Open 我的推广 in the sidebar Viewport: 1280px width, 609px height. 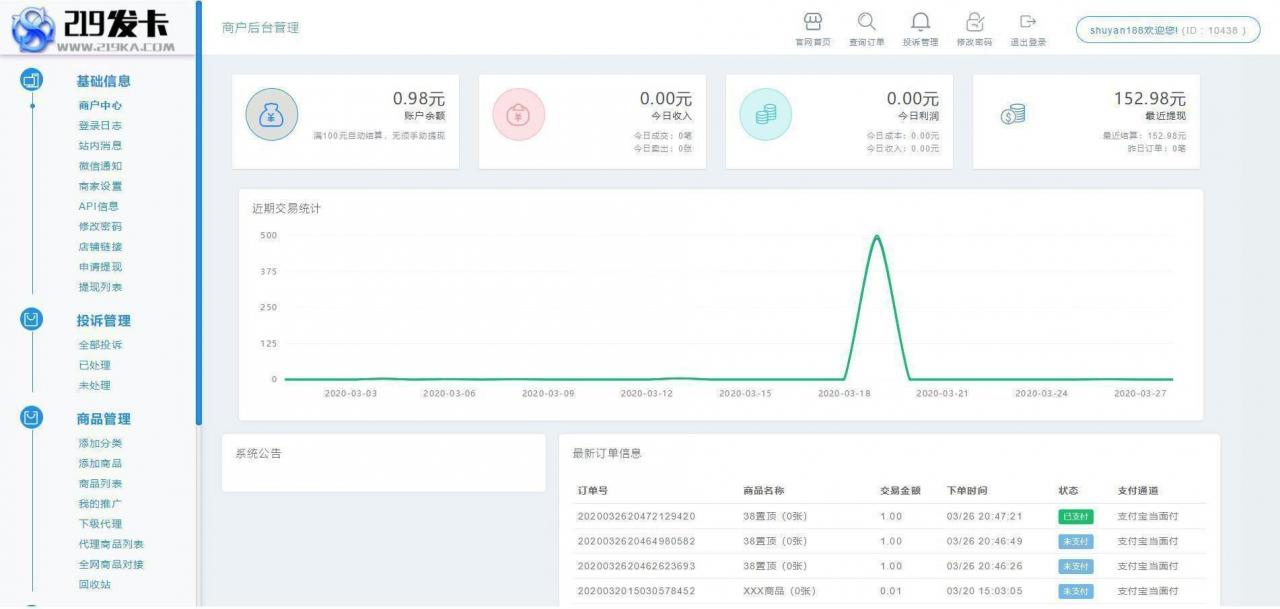(x=100, y=503)
